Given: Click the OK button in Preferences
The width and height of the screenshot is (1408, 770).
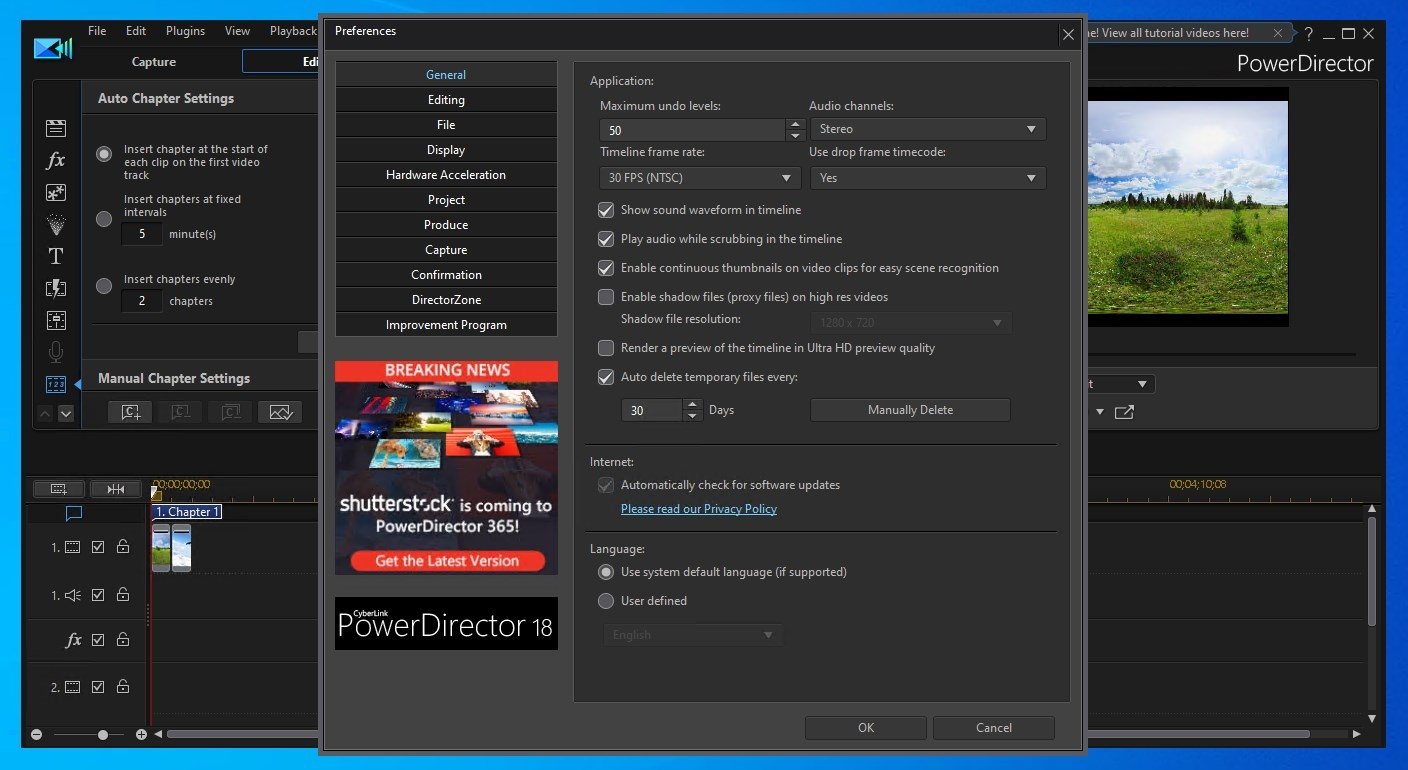Looking at the screenshot, I should coord(866,728).
